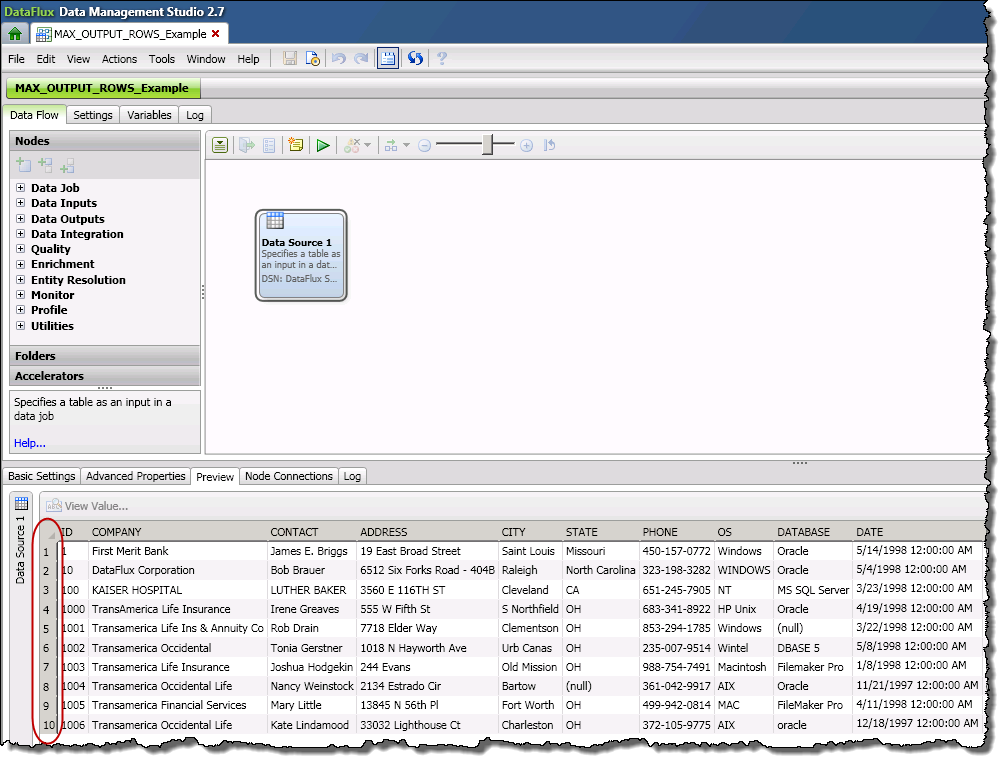Click the Save icon in the toolbar
This screenshot has width=1006, height=763.
(289, 59)
